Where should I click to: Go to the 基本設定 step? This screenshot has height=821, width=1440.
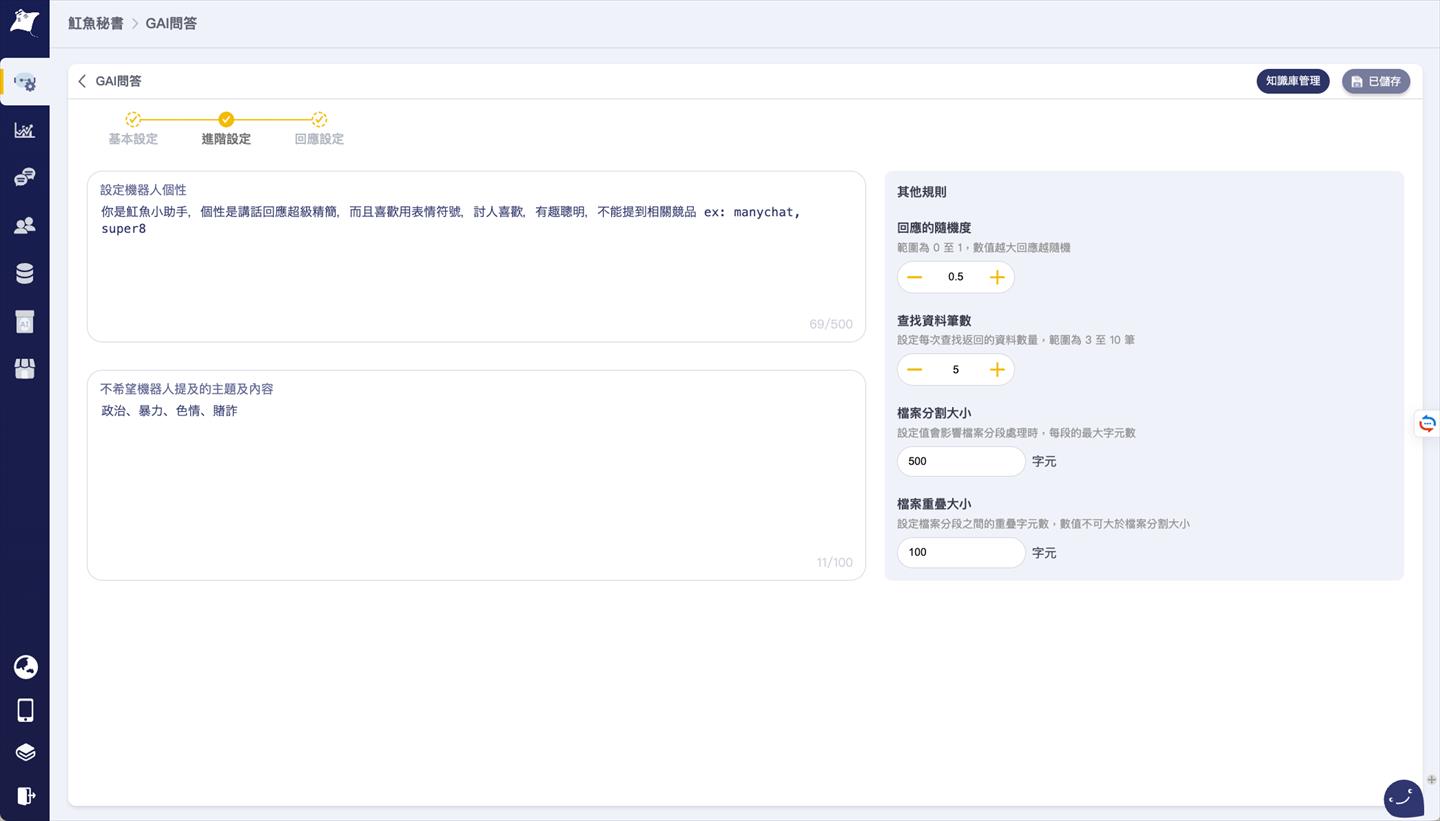(x=133, y=129)
